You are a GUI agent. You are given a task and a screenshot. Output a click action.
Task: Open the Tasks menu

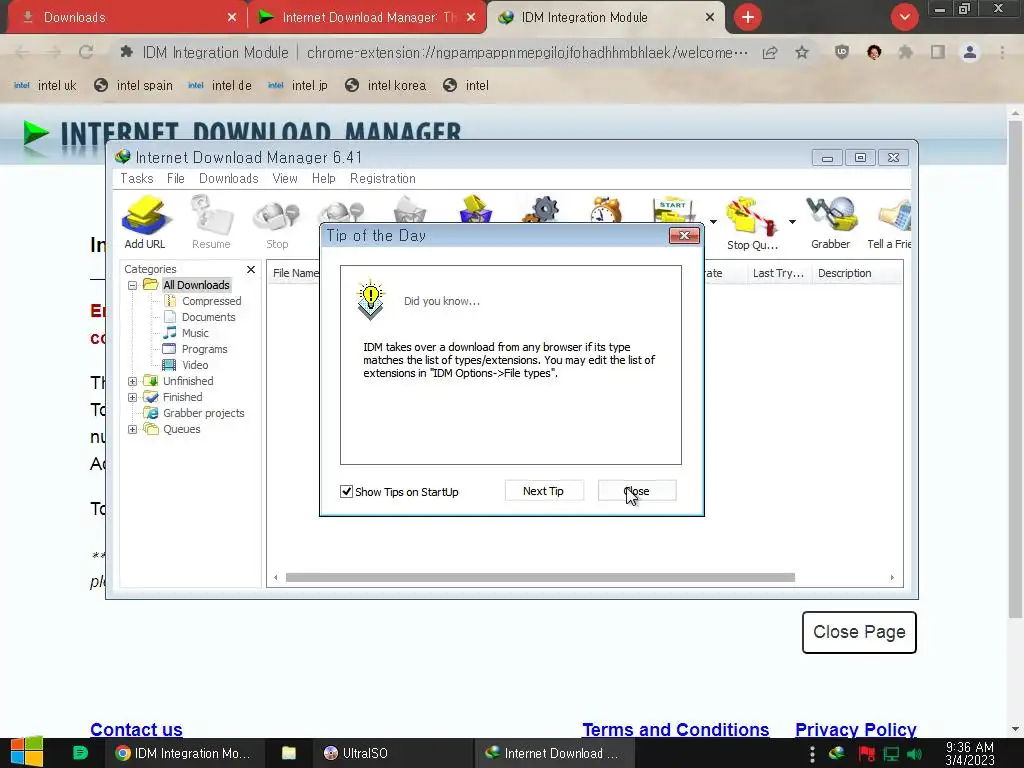click(x=136, y=178)
